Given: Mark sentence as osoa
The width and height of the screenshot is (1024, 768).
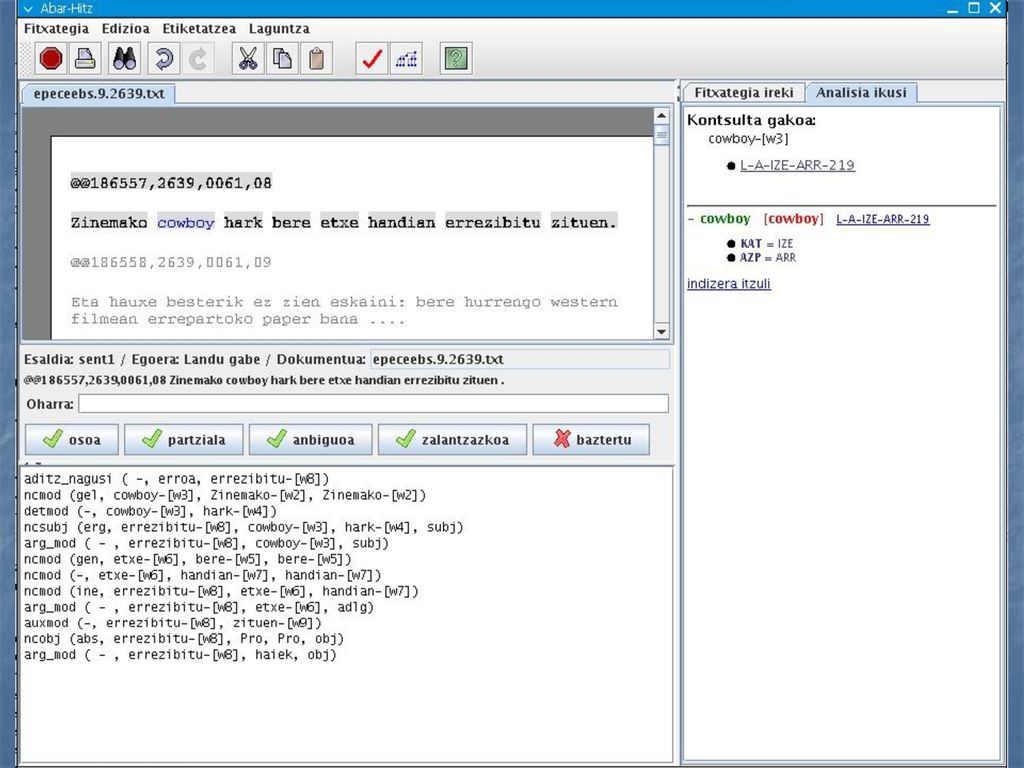Looking at the screenshot, I should [x=72, y=440].
